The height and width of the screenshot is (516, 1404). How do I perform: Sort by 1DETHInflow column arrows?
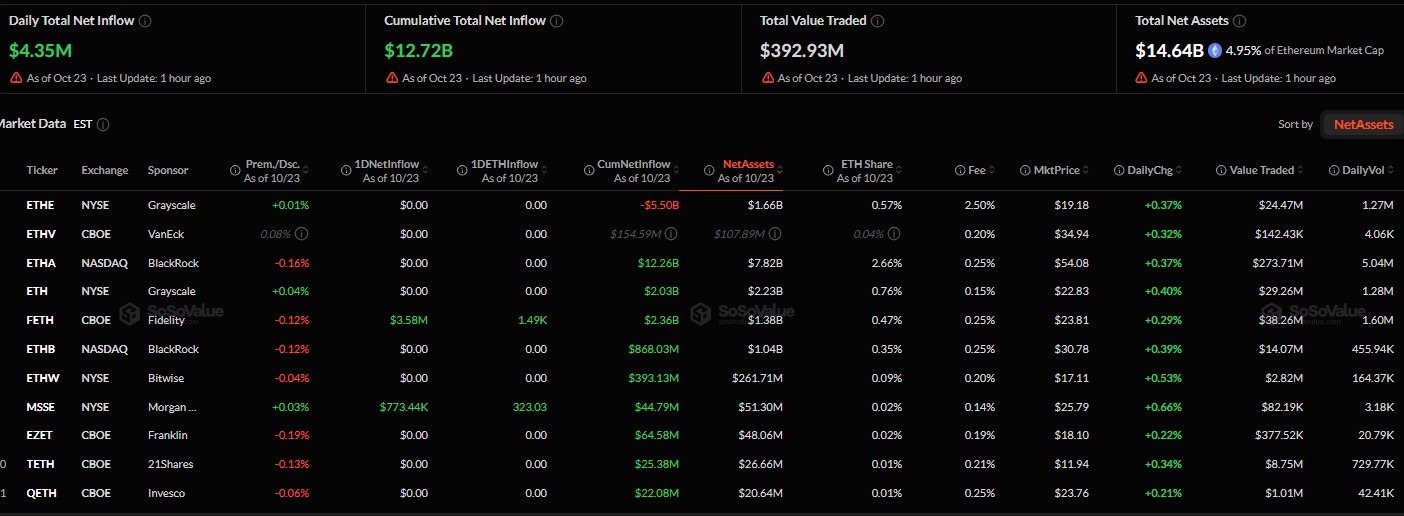[545, 171]
